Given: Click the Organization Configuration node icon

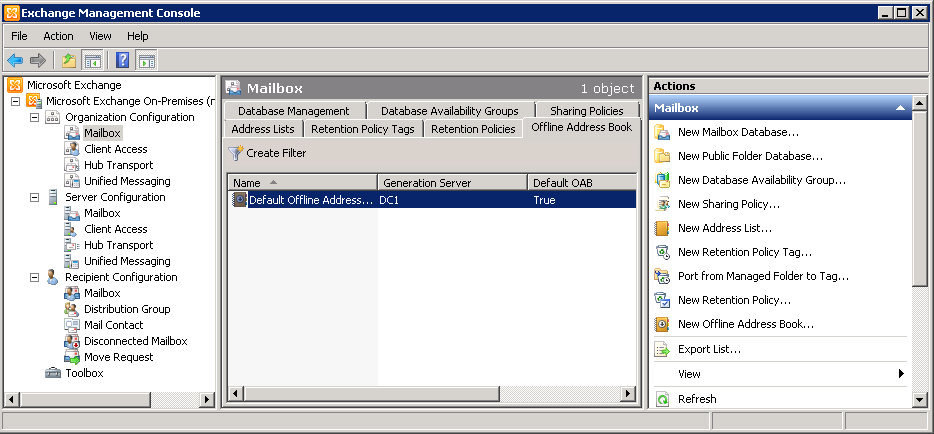Looking at the screenshot, I should click(x=54, y=117).
